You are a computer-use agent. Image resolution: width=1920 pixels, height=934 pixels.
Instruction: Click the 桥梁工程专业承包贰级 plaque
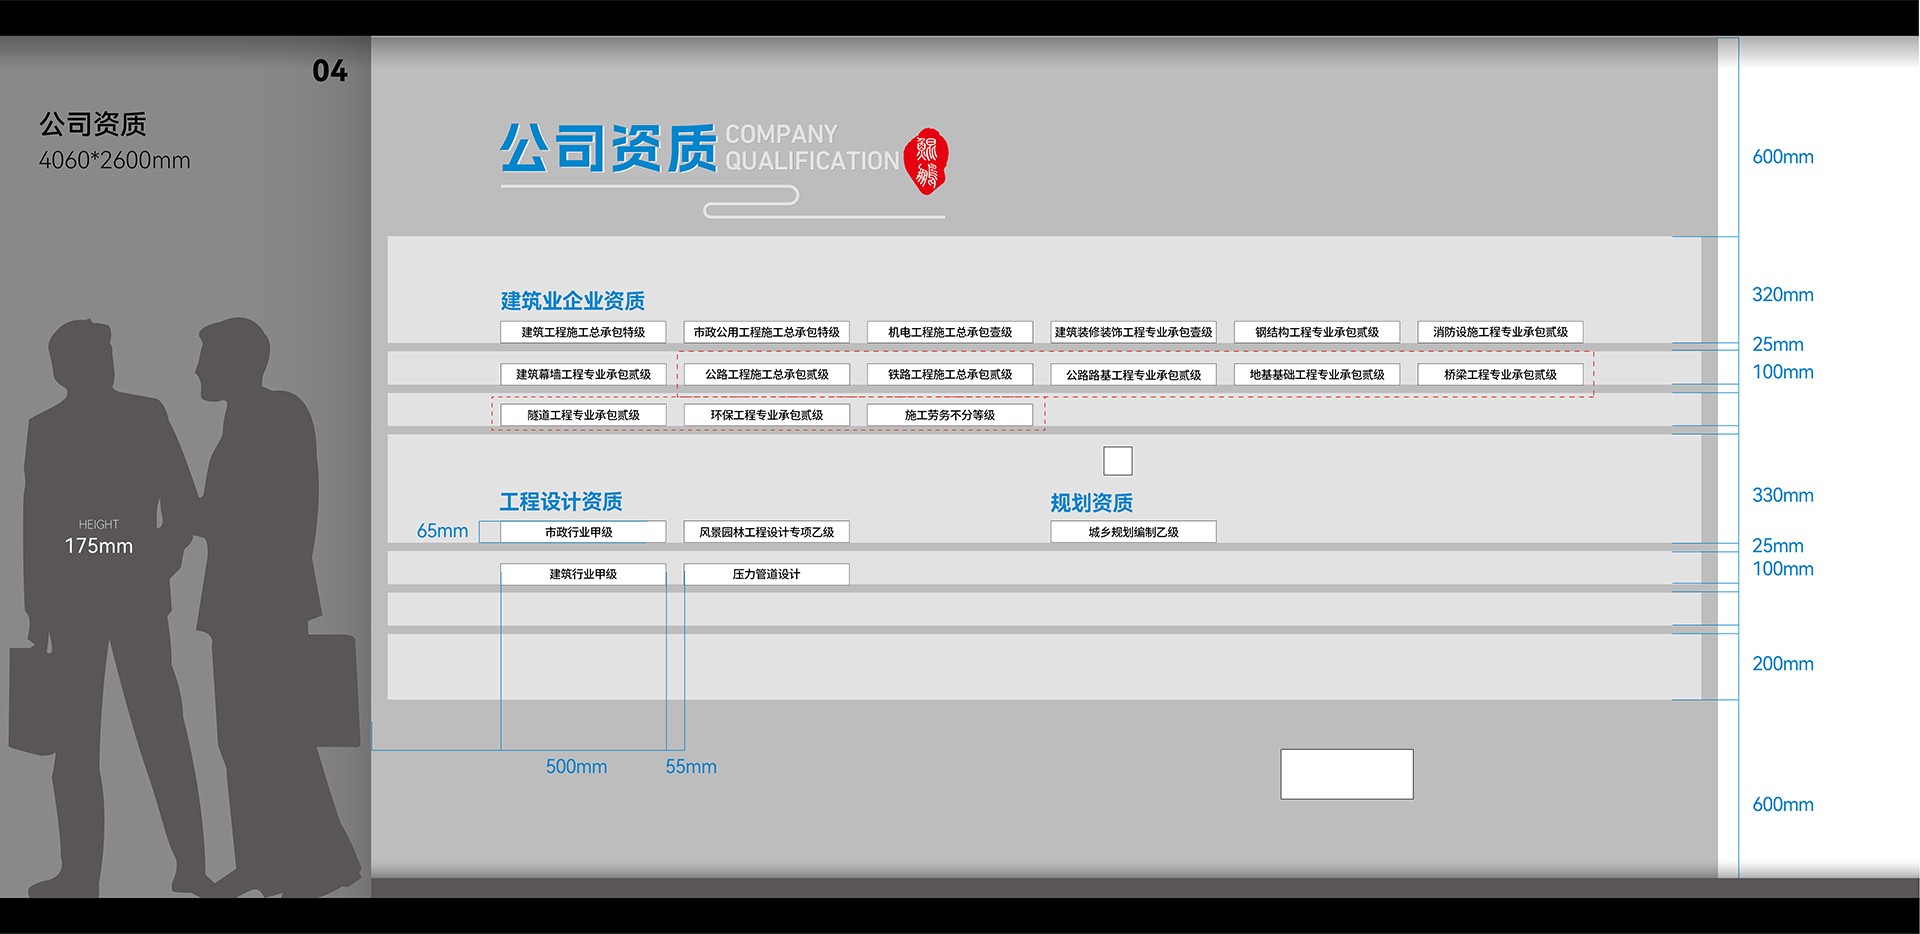(1500, 374)
